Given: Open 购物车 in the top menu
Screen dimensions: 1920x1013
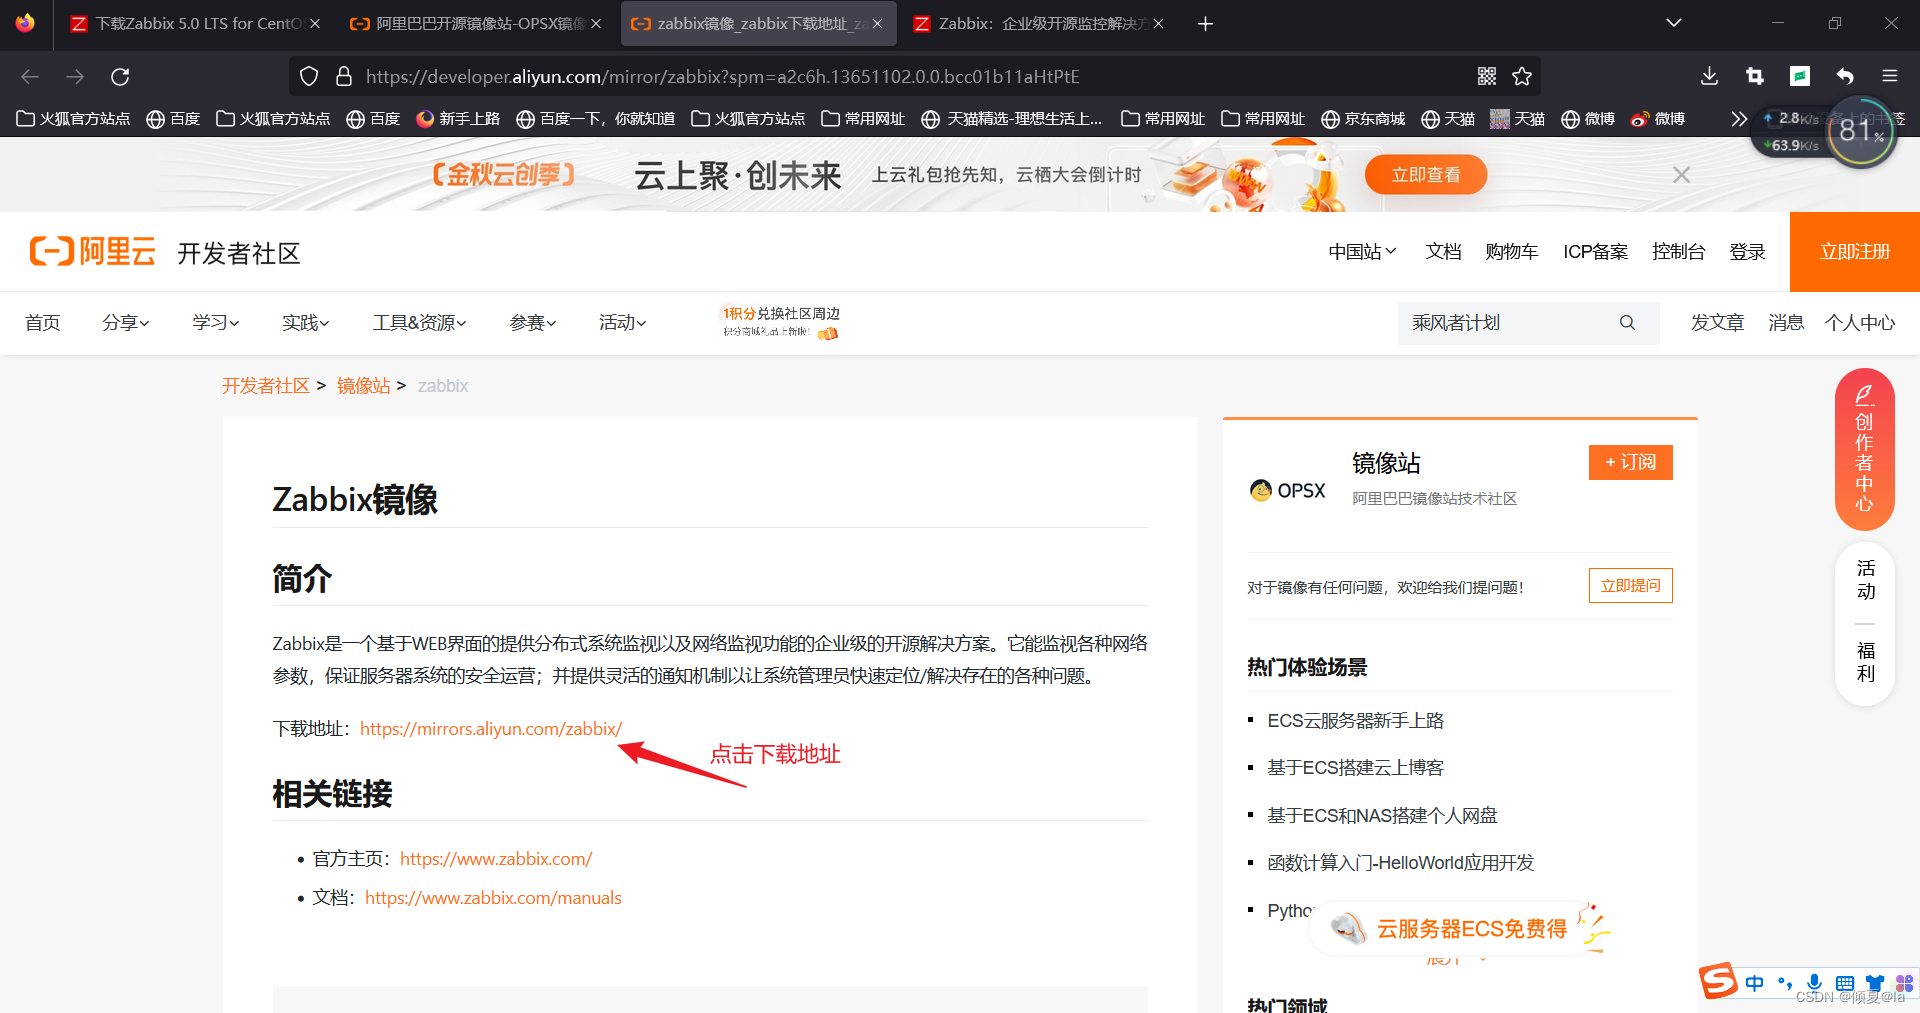Looking at the screenshot, I should (x=1512, y=252).
